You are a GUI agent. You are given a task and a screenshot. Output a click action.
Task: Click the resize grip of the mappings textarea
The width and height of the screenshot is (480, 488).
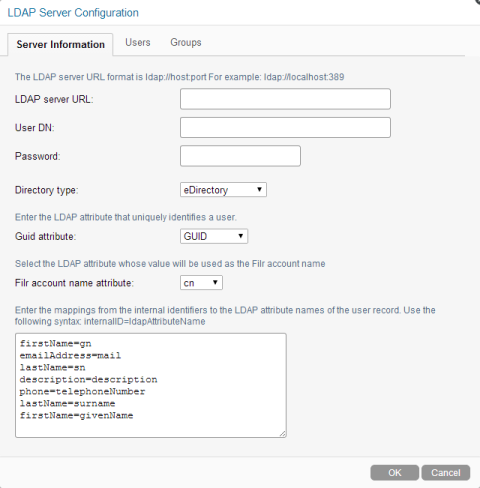(x=282, y=433)
